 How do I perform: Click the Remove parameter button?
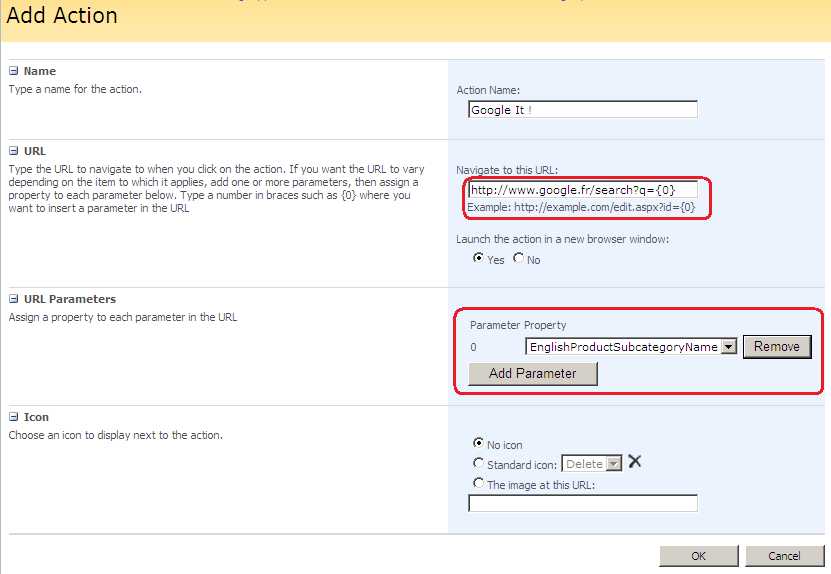[777, 346]
